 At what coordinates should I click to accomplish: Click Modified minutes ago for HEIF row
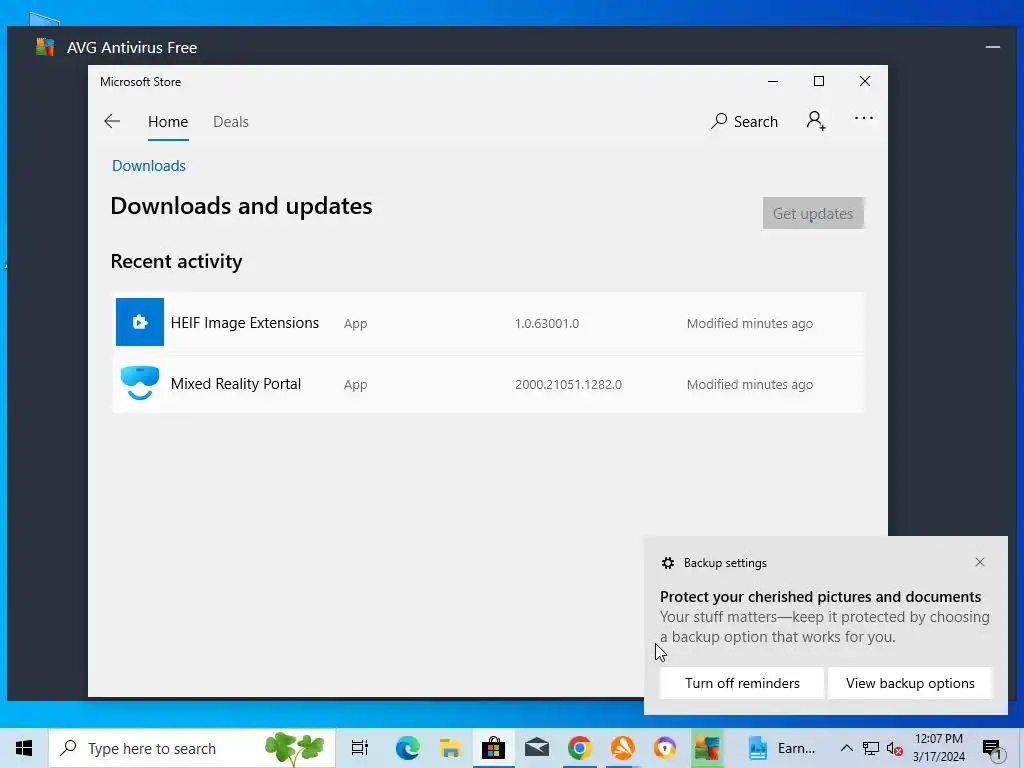point(750,323)
